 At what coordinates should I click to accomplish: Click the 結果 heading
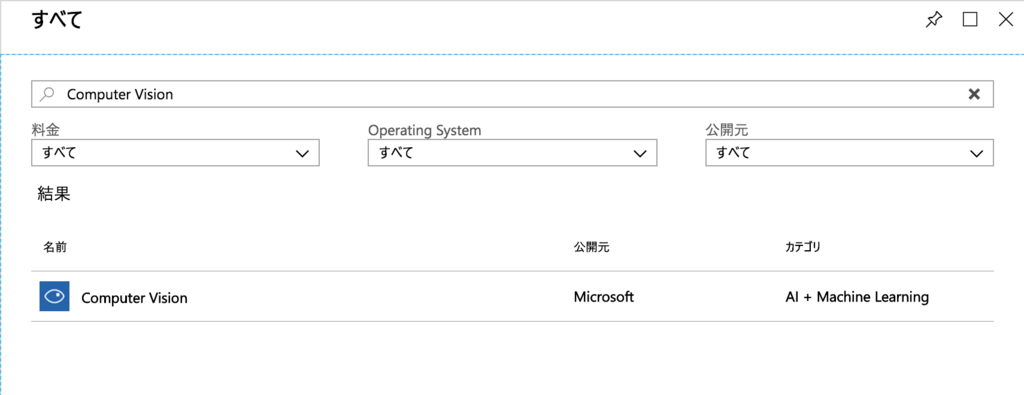[x=54, y=194]
